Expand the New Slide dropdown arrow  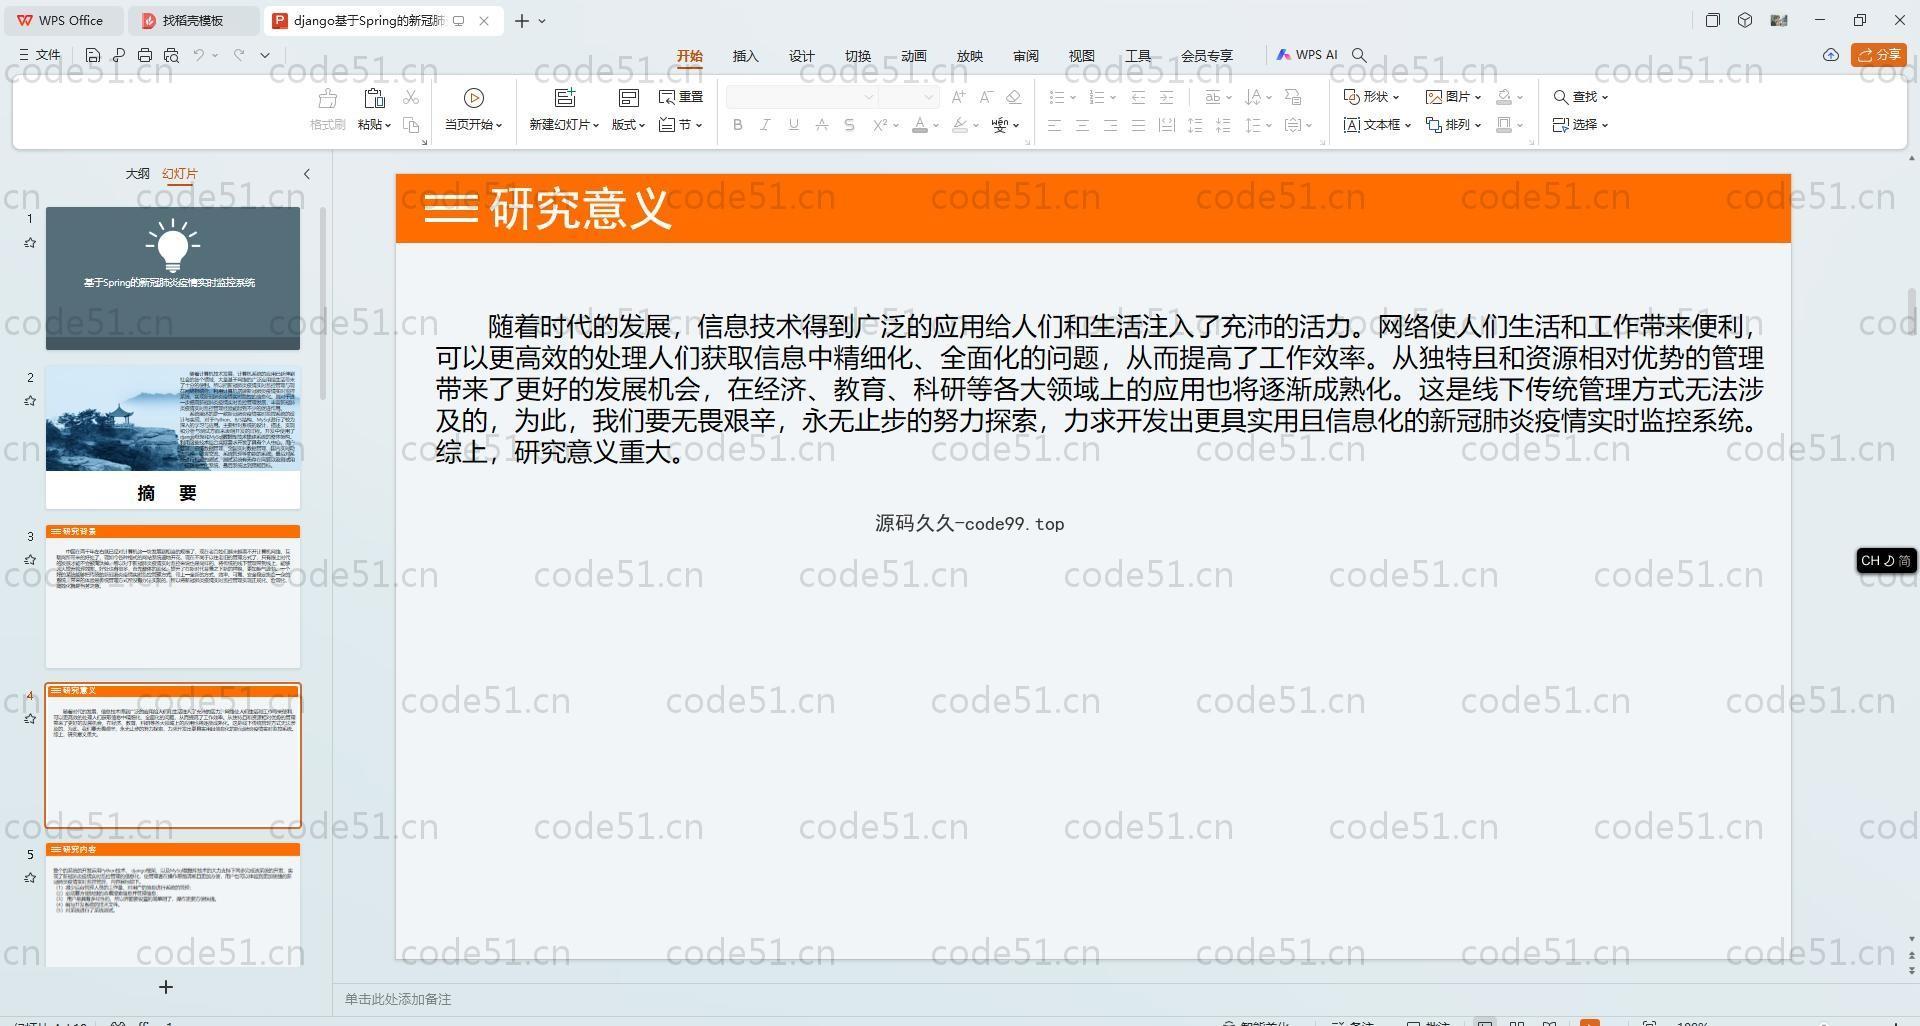click(x=595, y=125)
